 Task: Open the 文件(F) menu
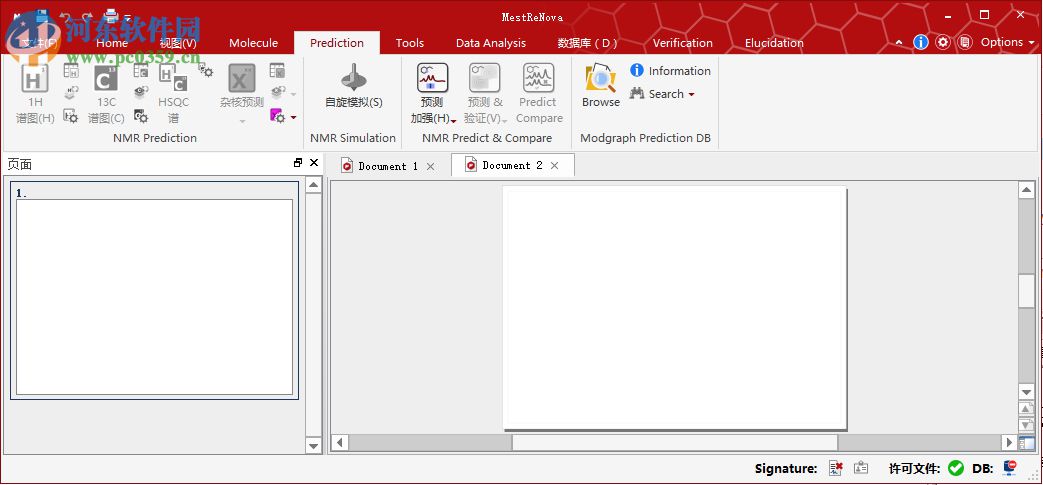(x=39, y=43)
